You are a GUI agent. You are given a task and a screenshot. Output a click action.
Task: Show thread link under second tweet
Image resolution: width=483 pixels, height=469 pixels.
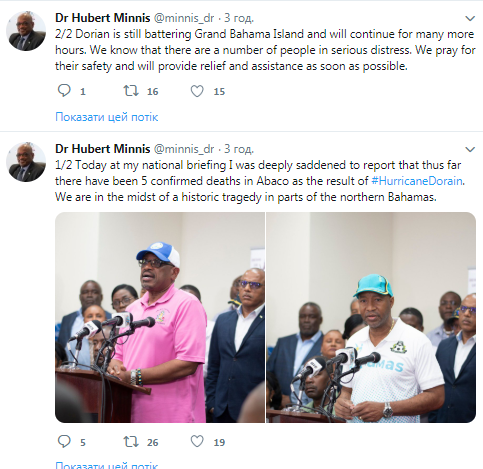point(107,465)
